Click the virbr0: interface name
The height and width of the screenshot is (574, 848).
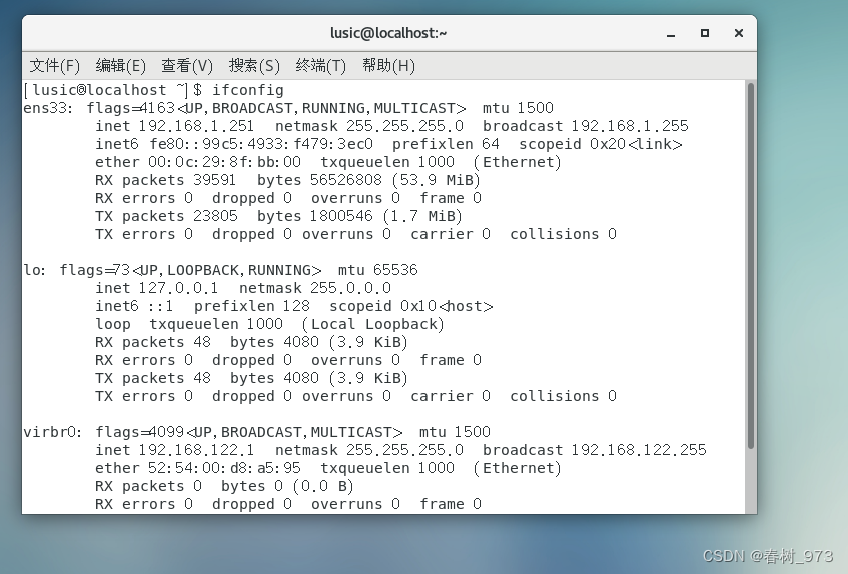point(52,432)
